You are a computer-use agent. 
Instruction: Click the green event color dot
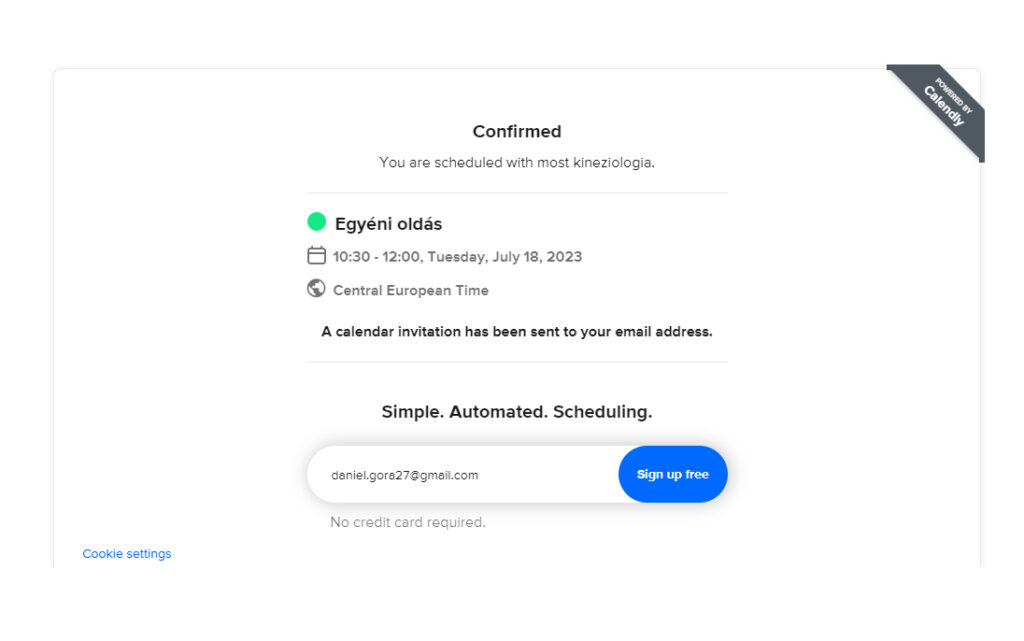point(317,222)
